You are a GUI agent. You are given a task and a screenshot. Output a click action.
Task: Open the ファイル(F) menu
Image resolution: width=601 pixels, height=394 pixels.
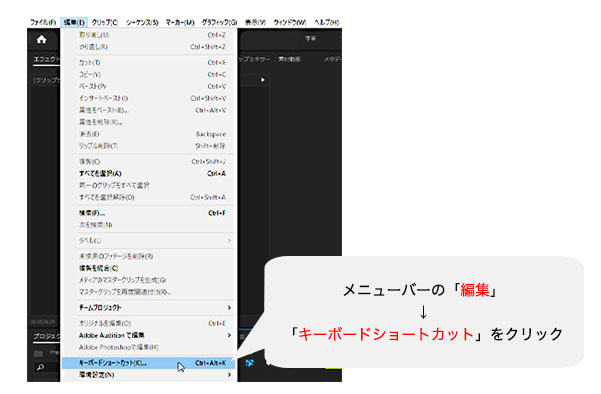(43, 22)
